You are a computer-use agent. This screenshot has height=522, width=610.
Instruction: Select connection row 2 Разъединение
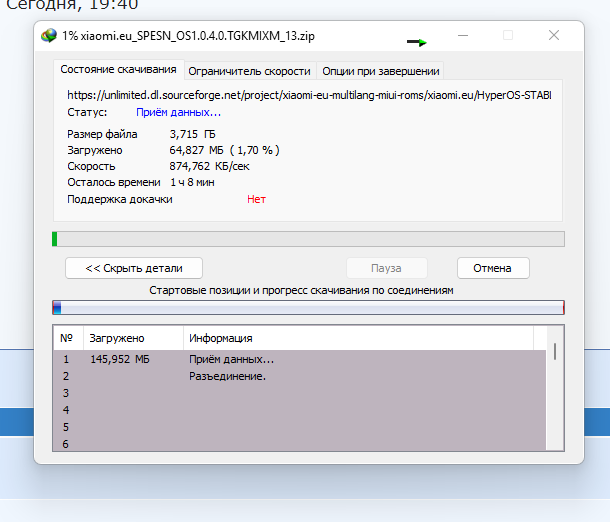(x=300, y=376)
